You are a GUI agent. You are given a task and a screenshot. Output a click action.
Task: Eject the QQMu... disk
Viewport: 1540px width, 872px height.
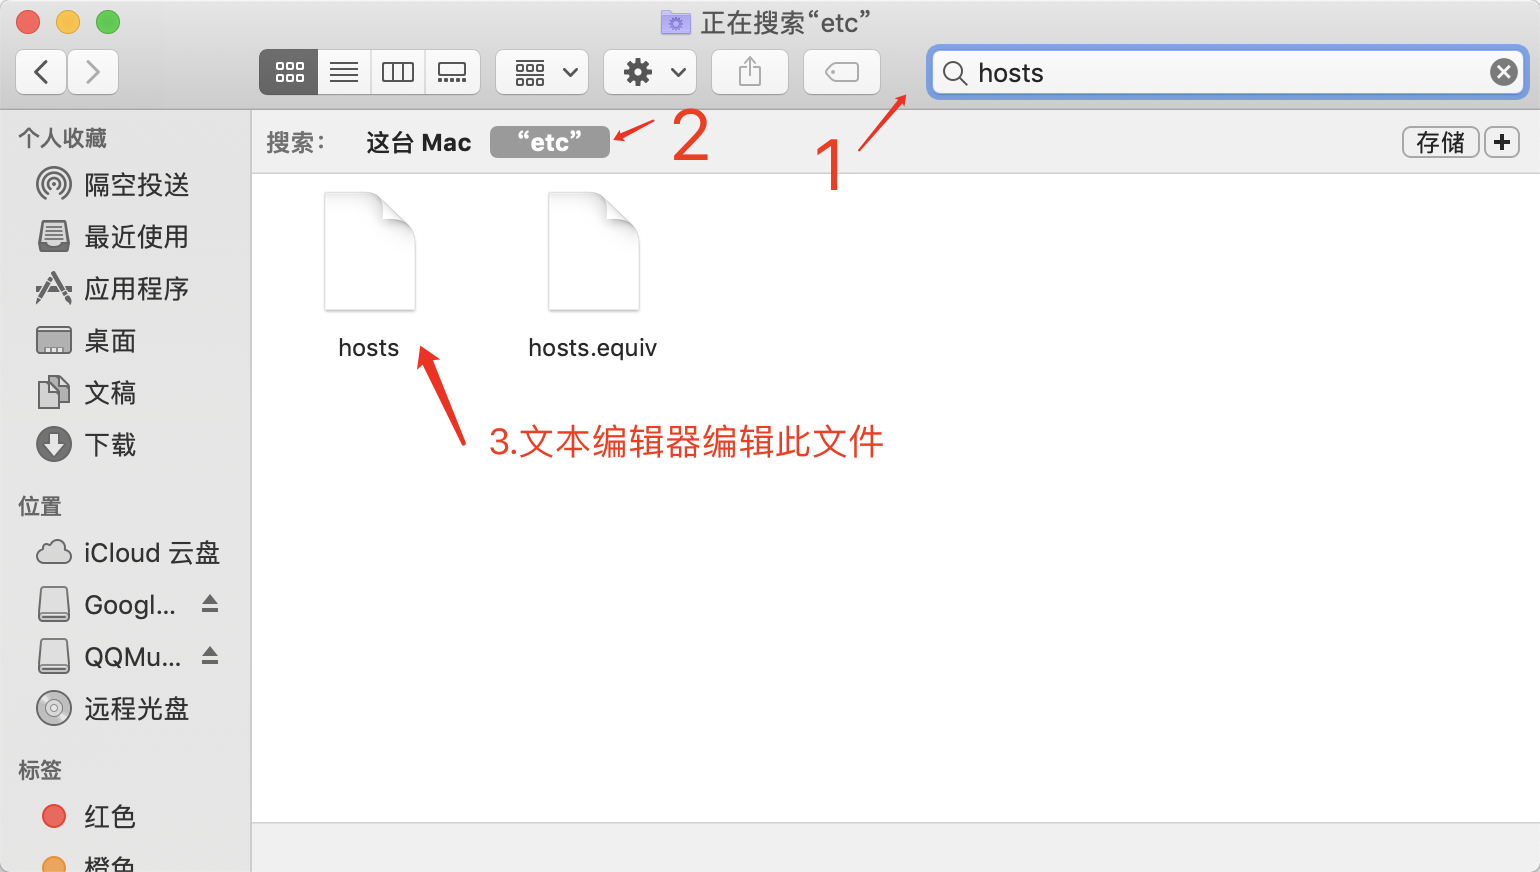210,655
